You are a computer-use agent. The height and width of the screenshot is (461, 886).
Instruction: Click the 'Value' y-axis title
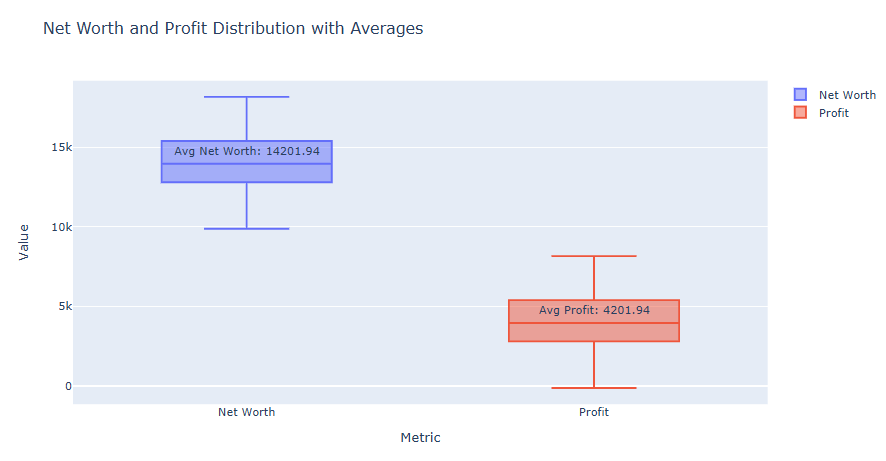point(24,241)
